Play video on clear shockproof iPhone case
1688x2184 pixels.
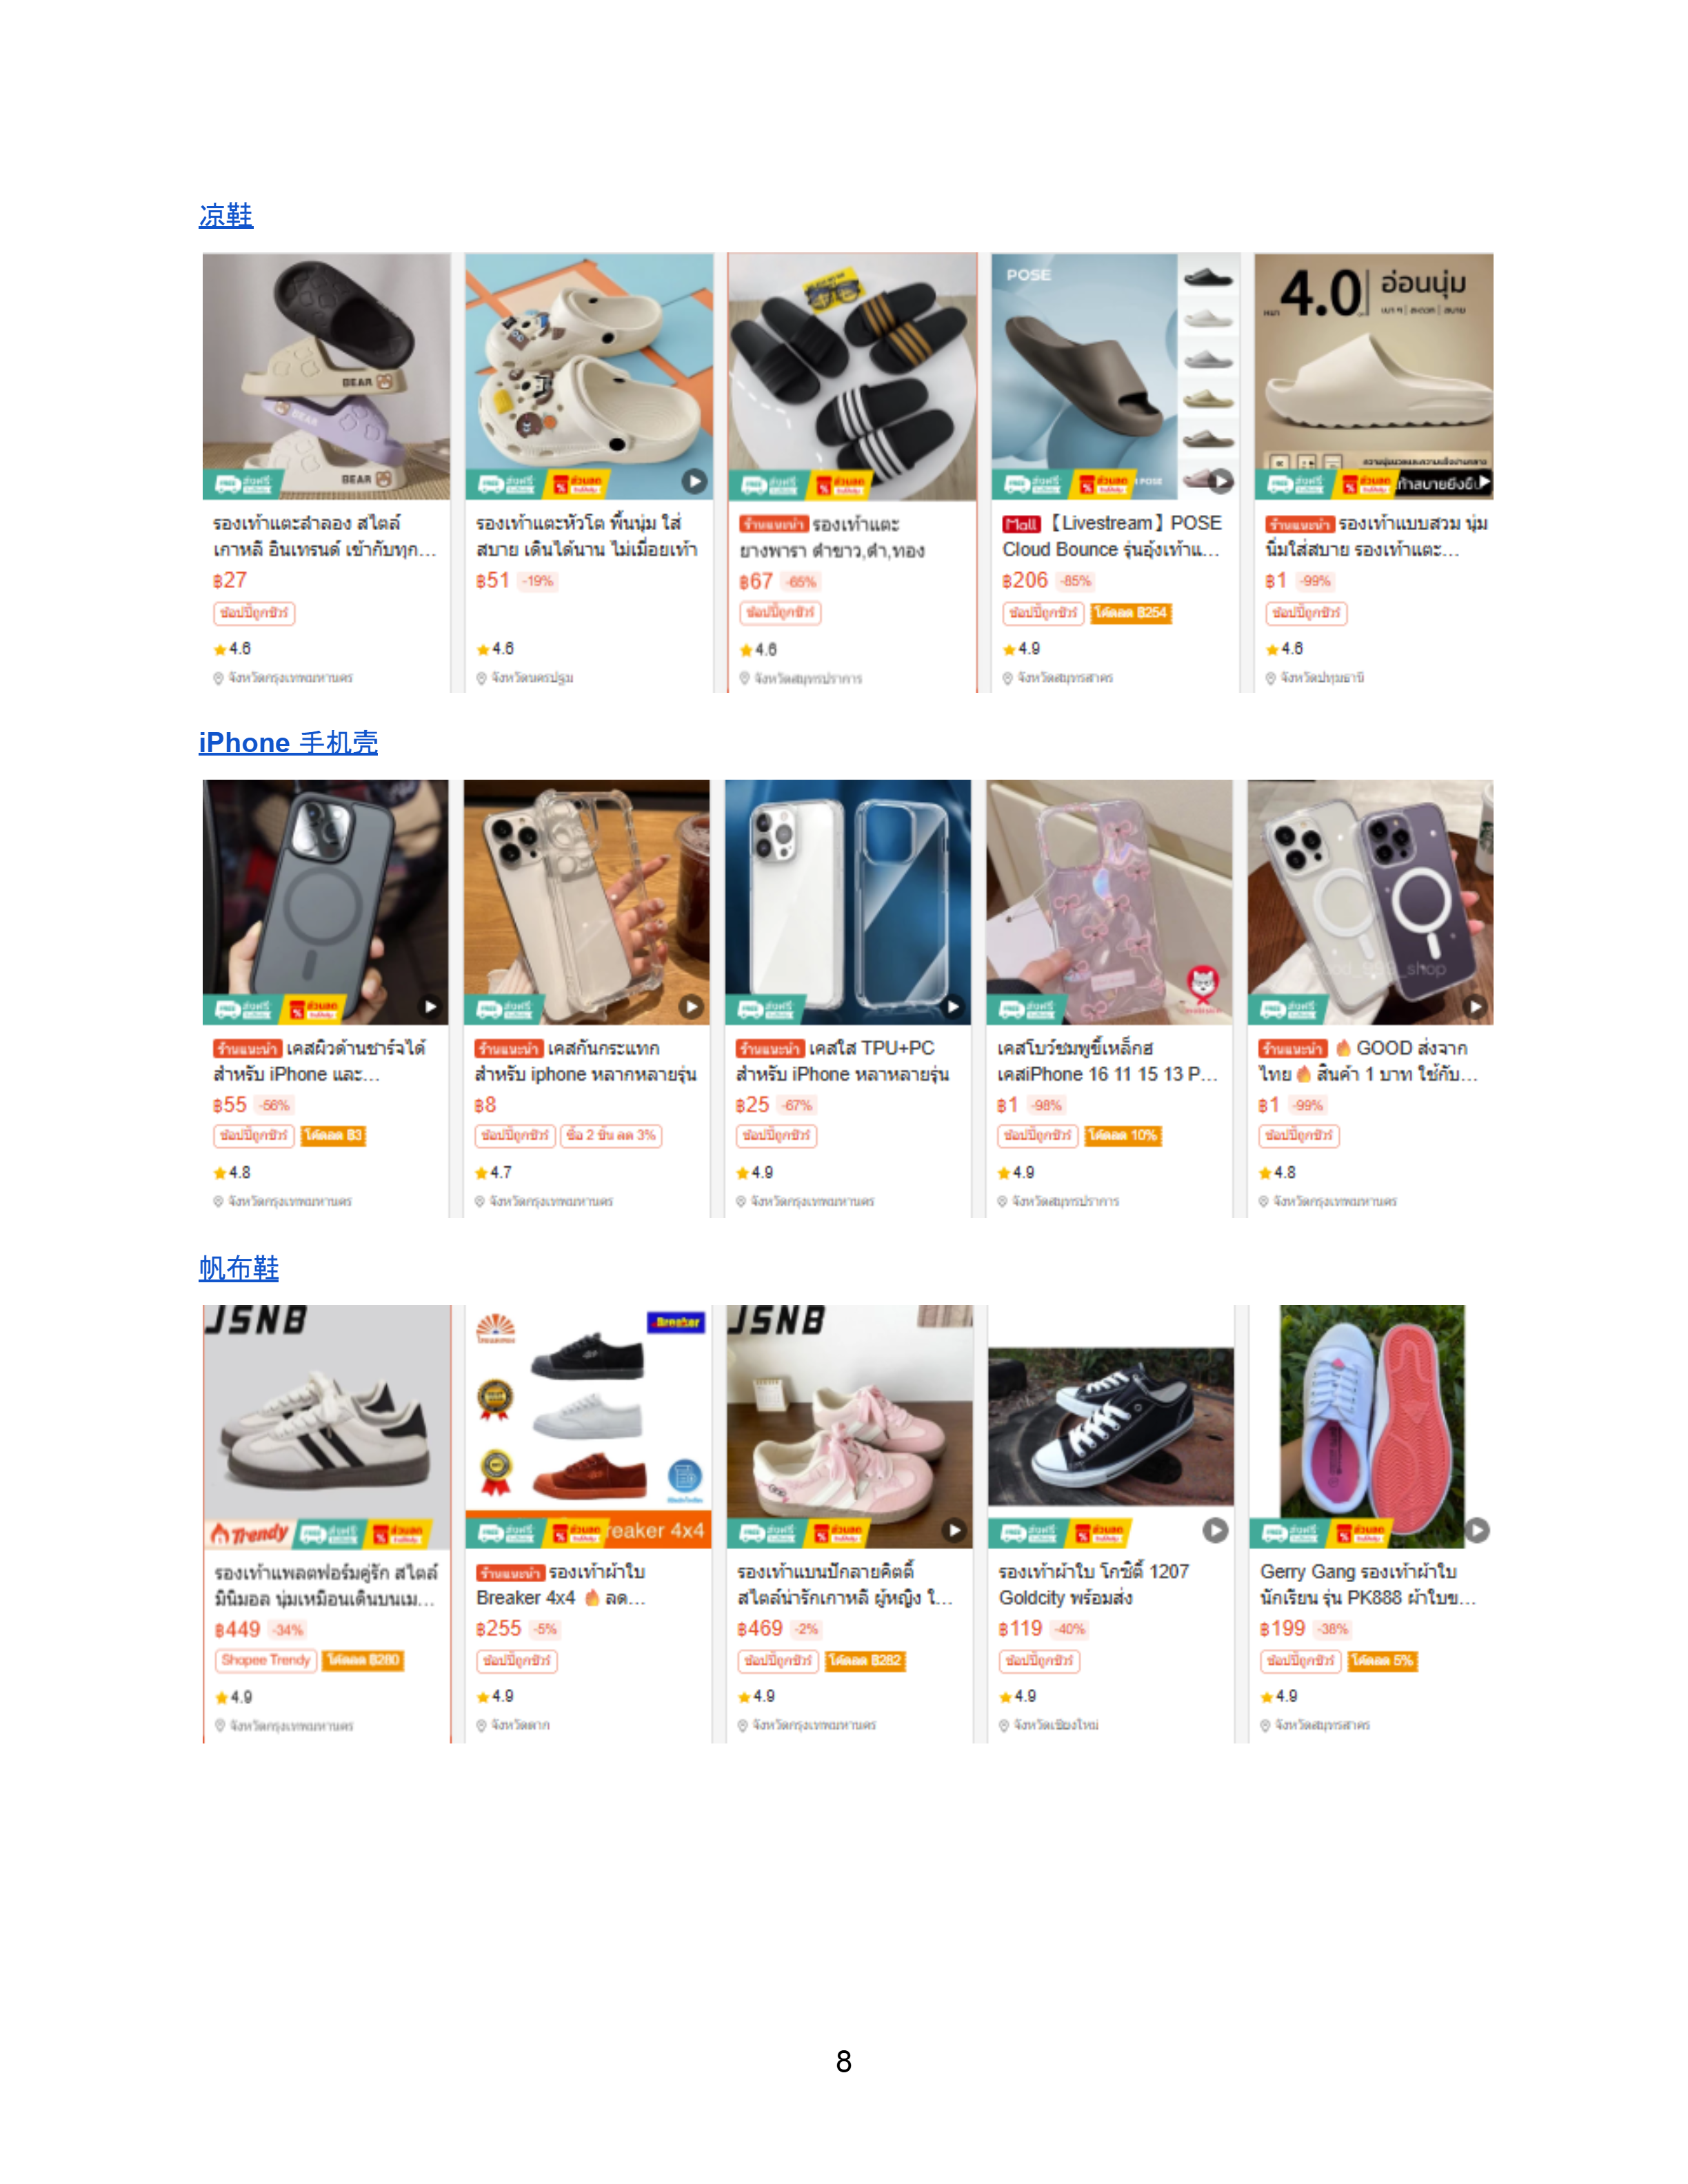(692, 1007)
